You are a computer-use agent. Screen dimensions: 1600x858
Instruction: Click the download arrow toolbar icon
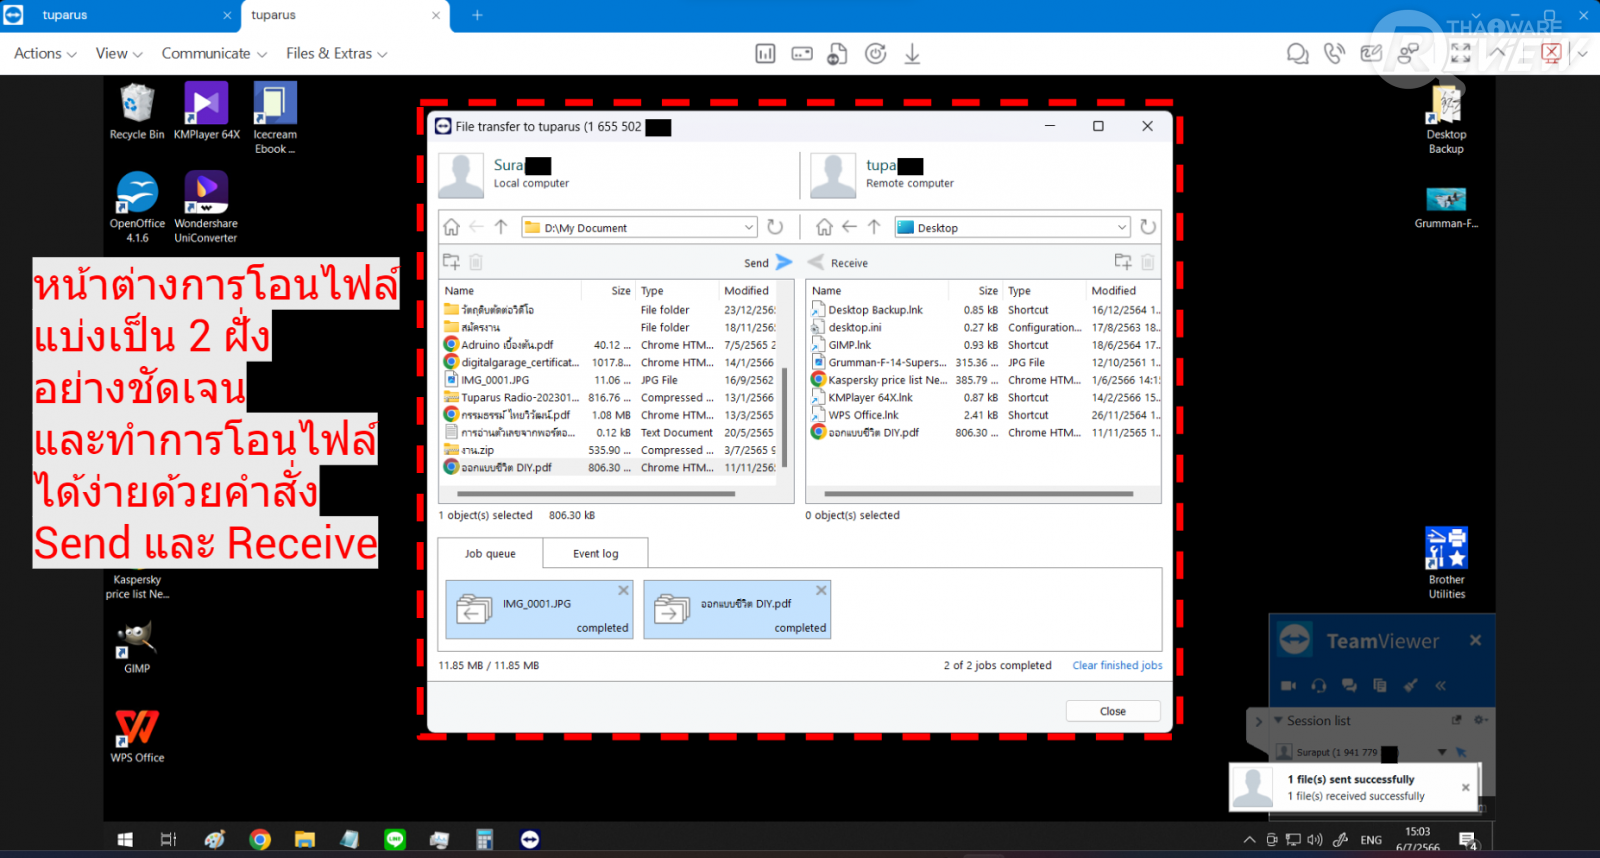[x=912, y=54]
